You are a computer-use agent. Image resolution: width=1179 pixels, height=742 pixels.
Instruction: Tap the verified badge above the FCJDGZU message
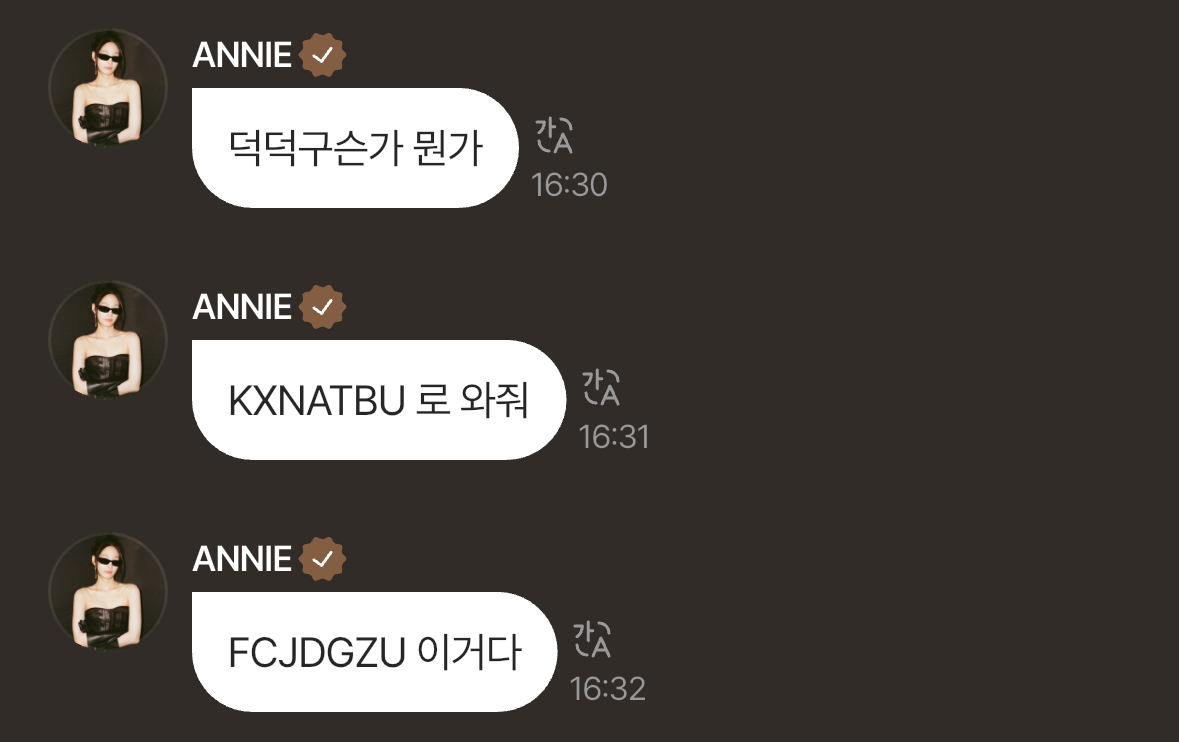[323, 559]
